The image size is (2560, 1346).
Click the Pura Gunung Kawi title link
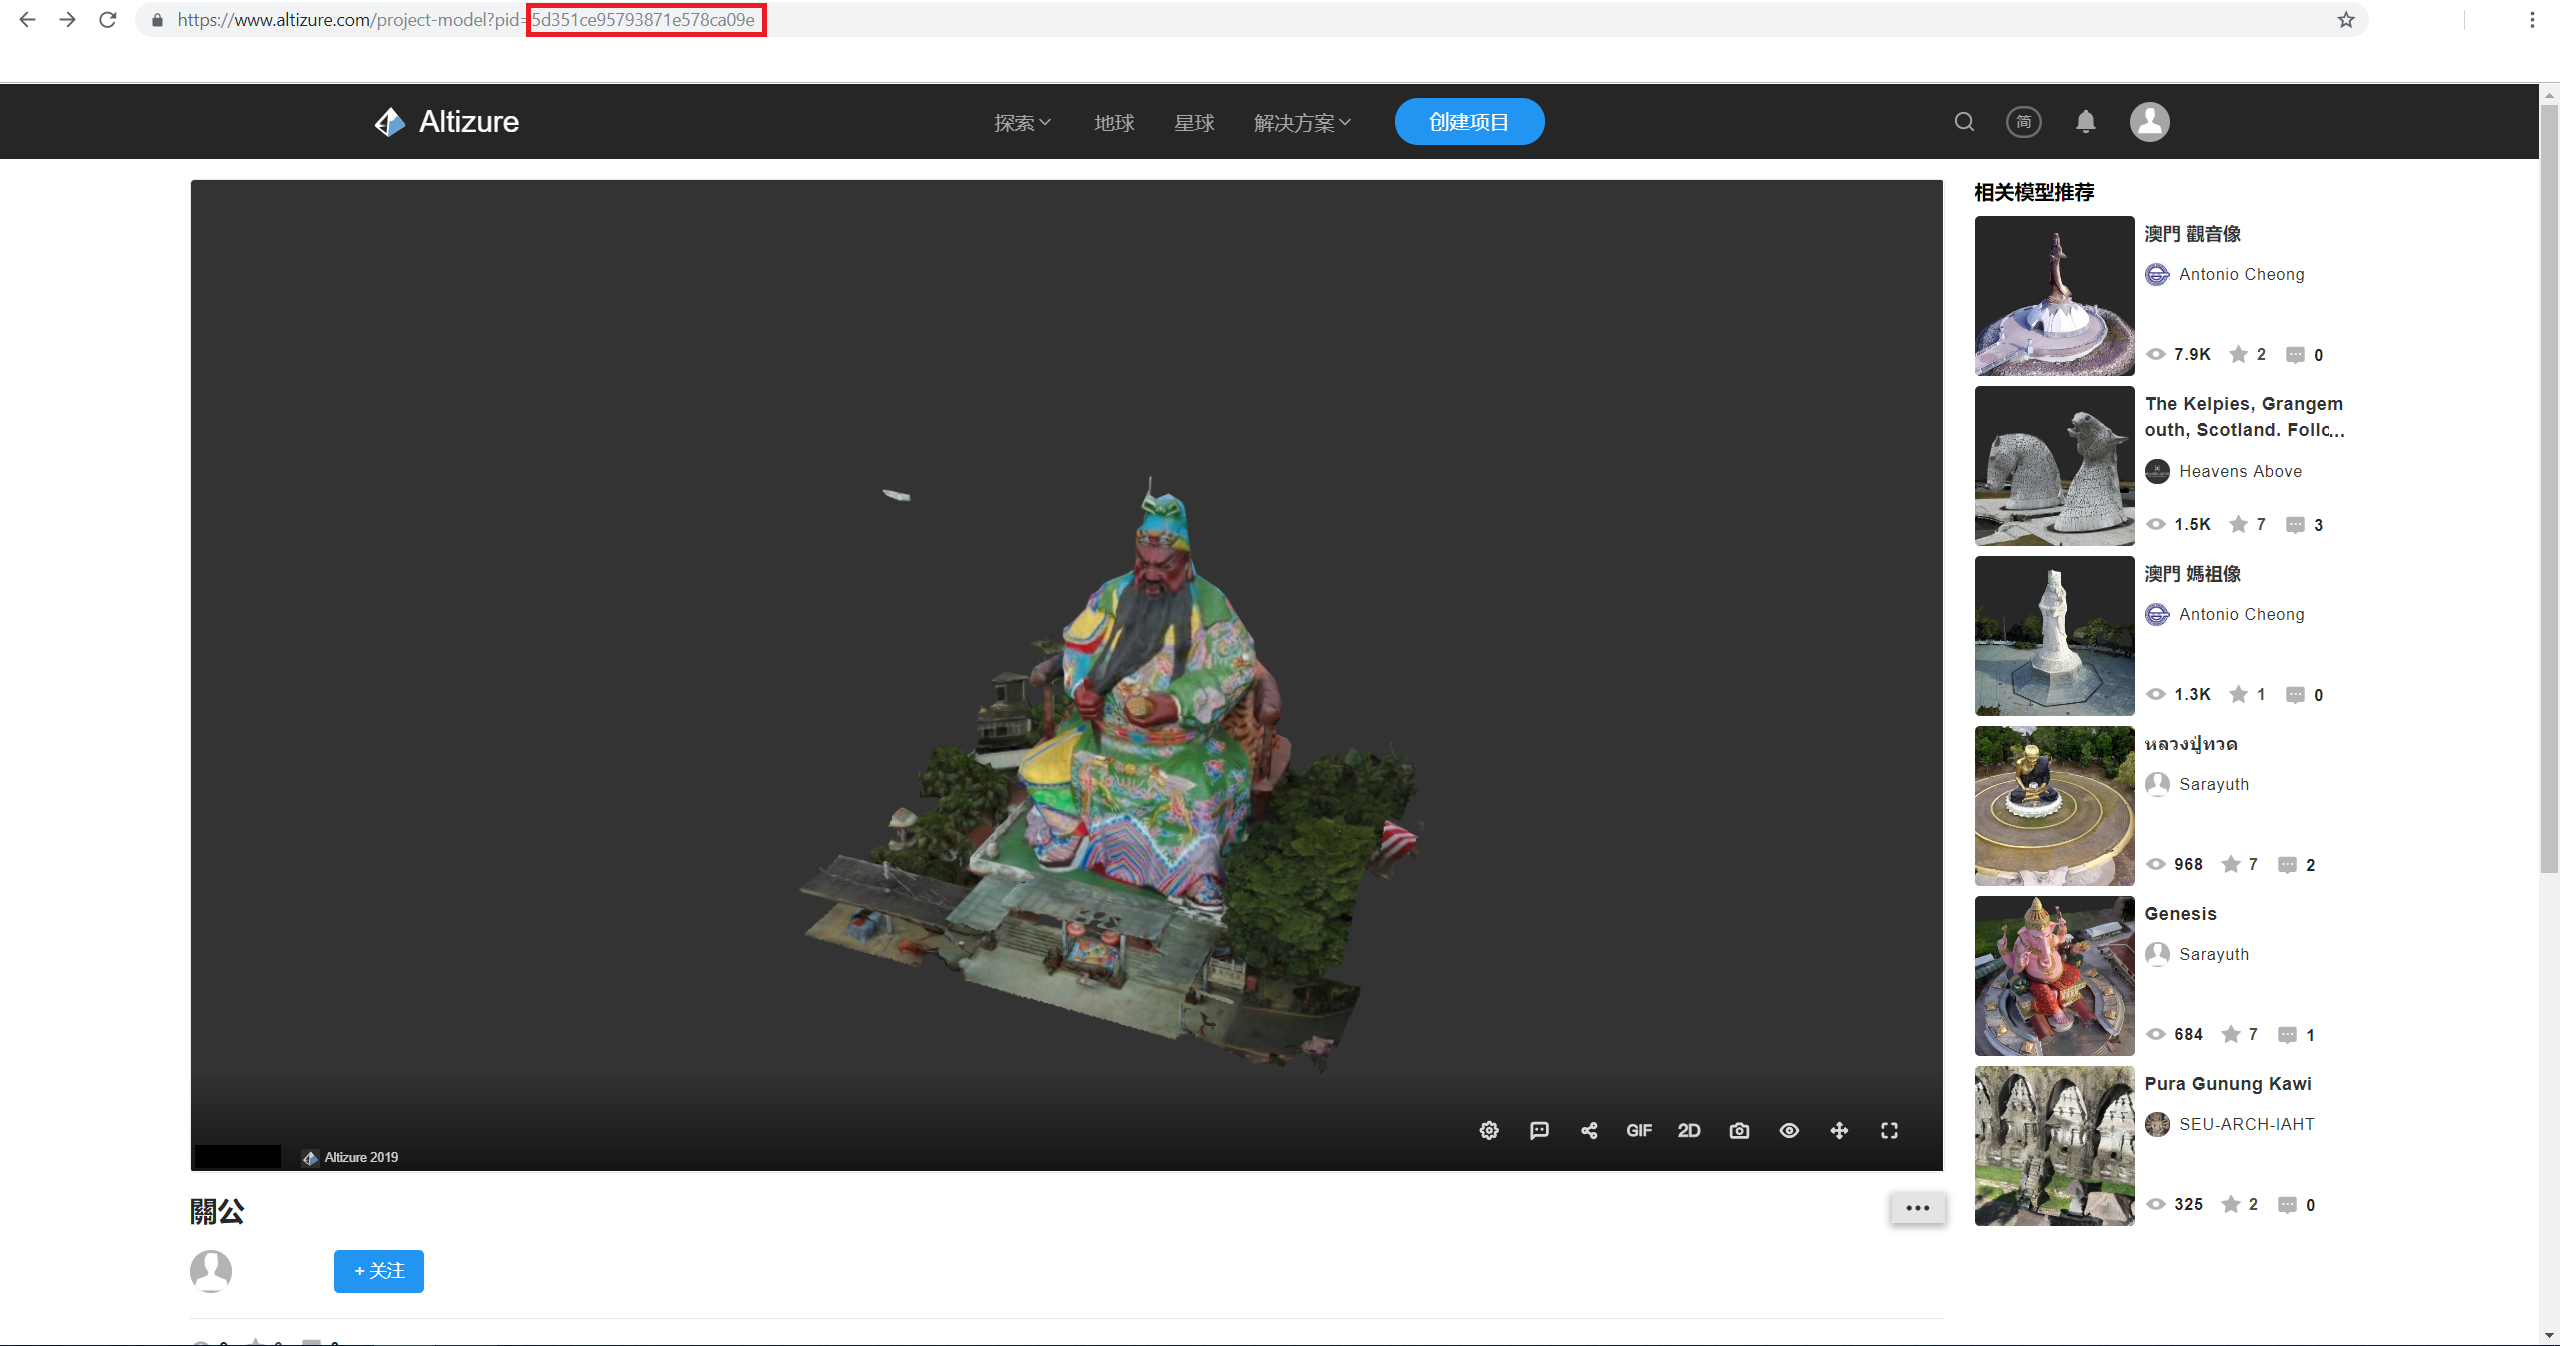pos(2227,1083)
